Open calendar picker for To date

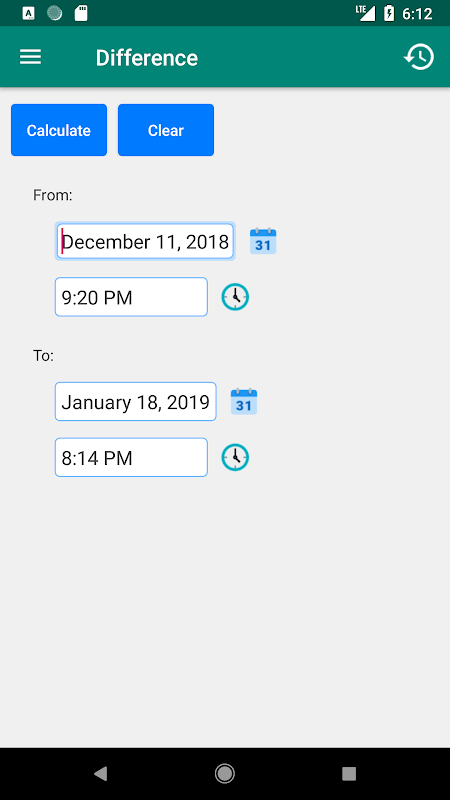[x=244, y=402]
